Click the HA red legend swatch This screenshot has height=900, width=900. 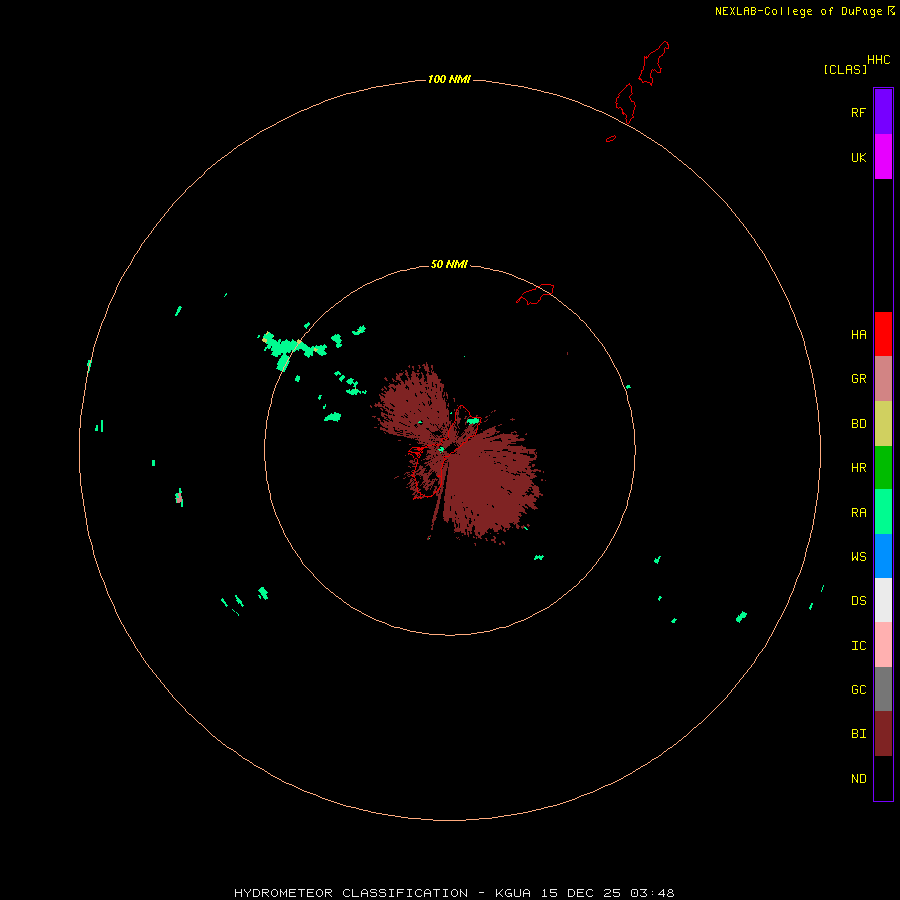pos(883,334)
